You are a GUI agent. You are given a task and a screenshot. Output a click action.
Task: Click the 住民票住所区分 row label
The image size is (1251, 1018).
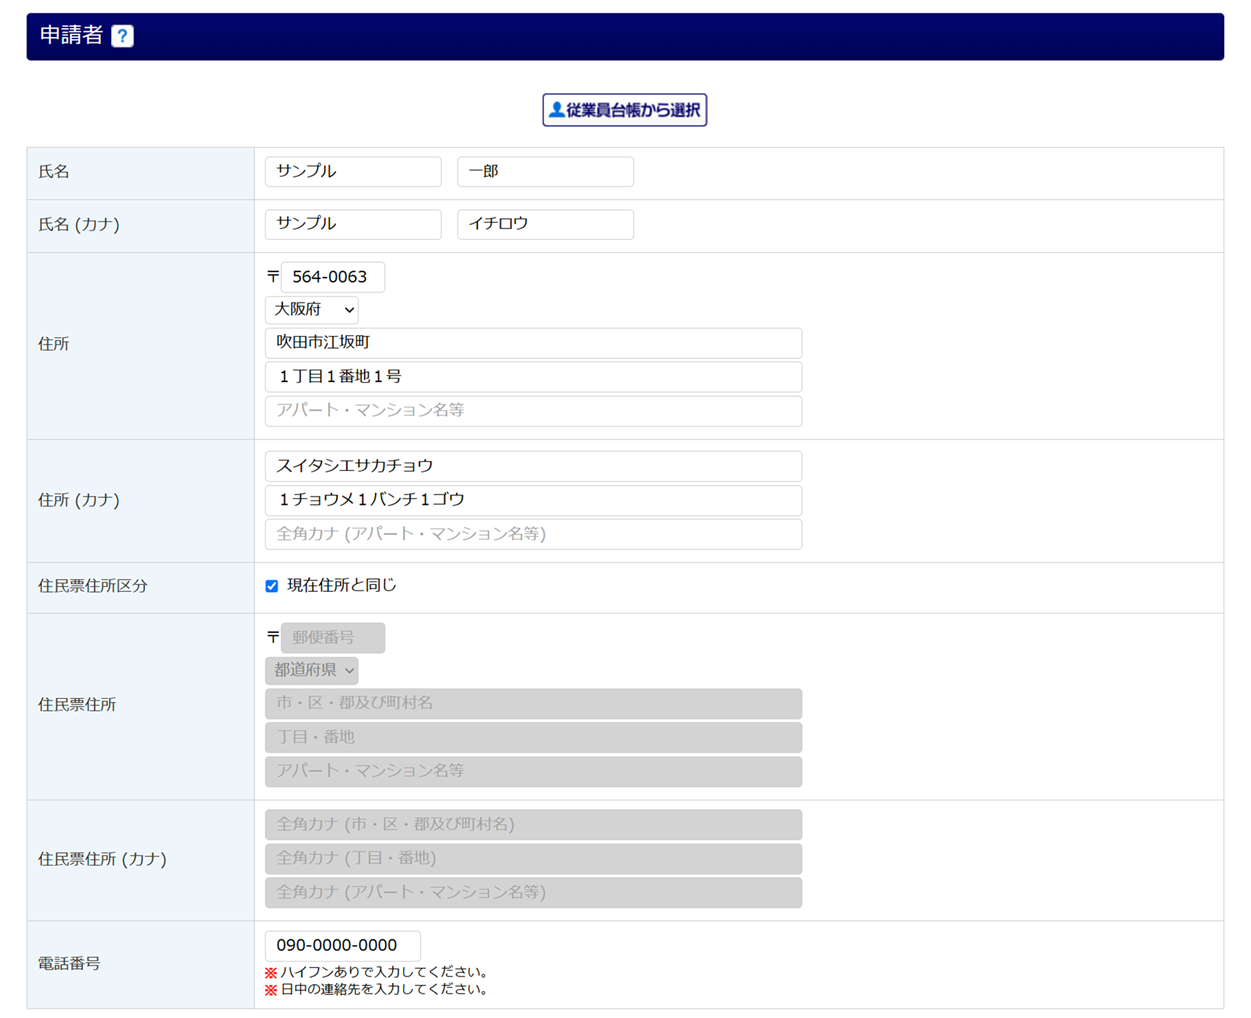pos(93,587)
